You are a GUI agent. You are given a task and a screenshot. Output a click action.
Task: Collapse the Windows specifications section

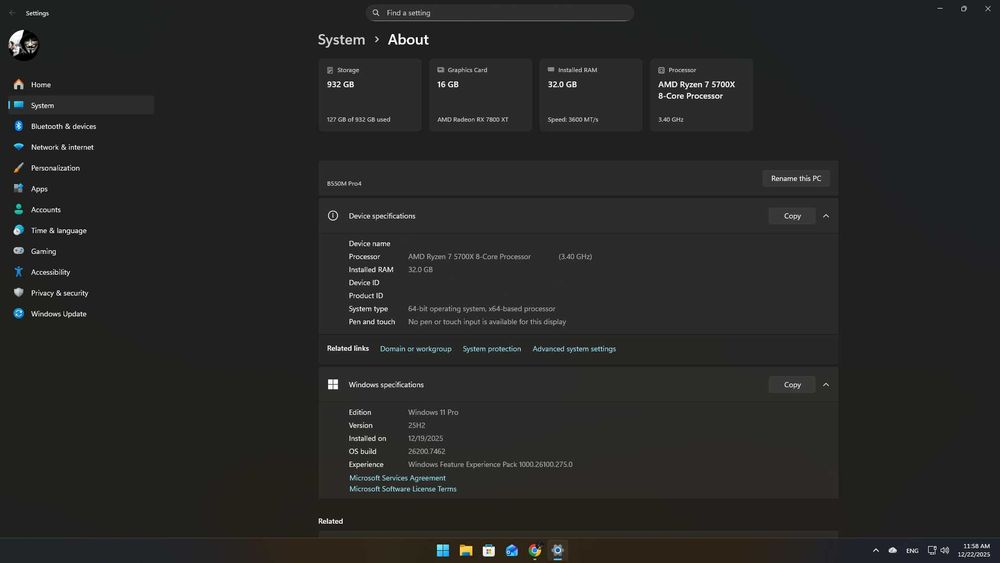[826, 384]
